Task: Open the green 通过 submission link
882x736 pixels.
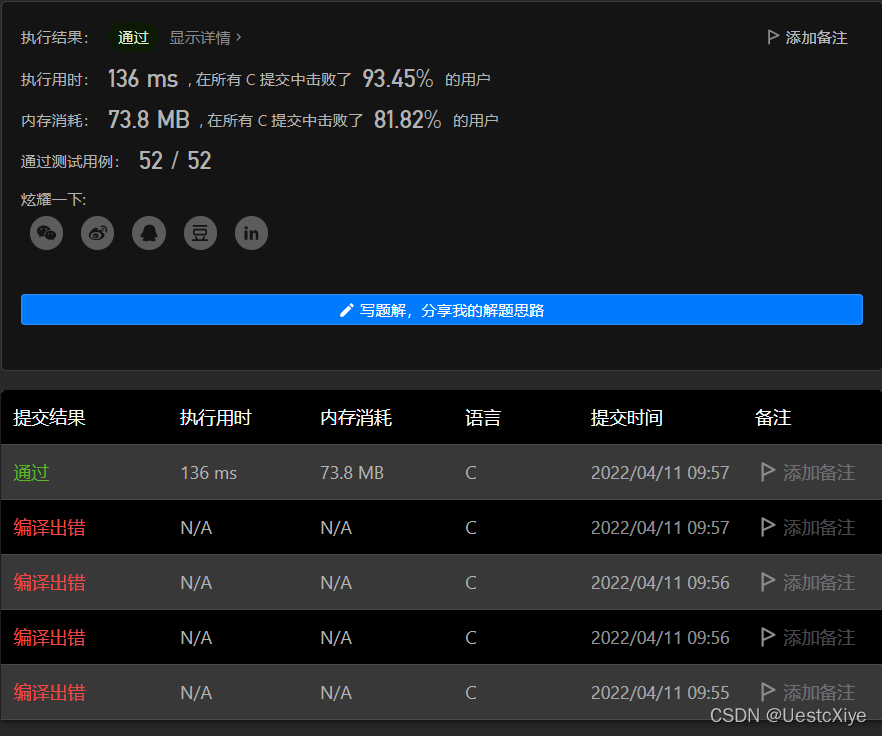Action: pos(32,473)
